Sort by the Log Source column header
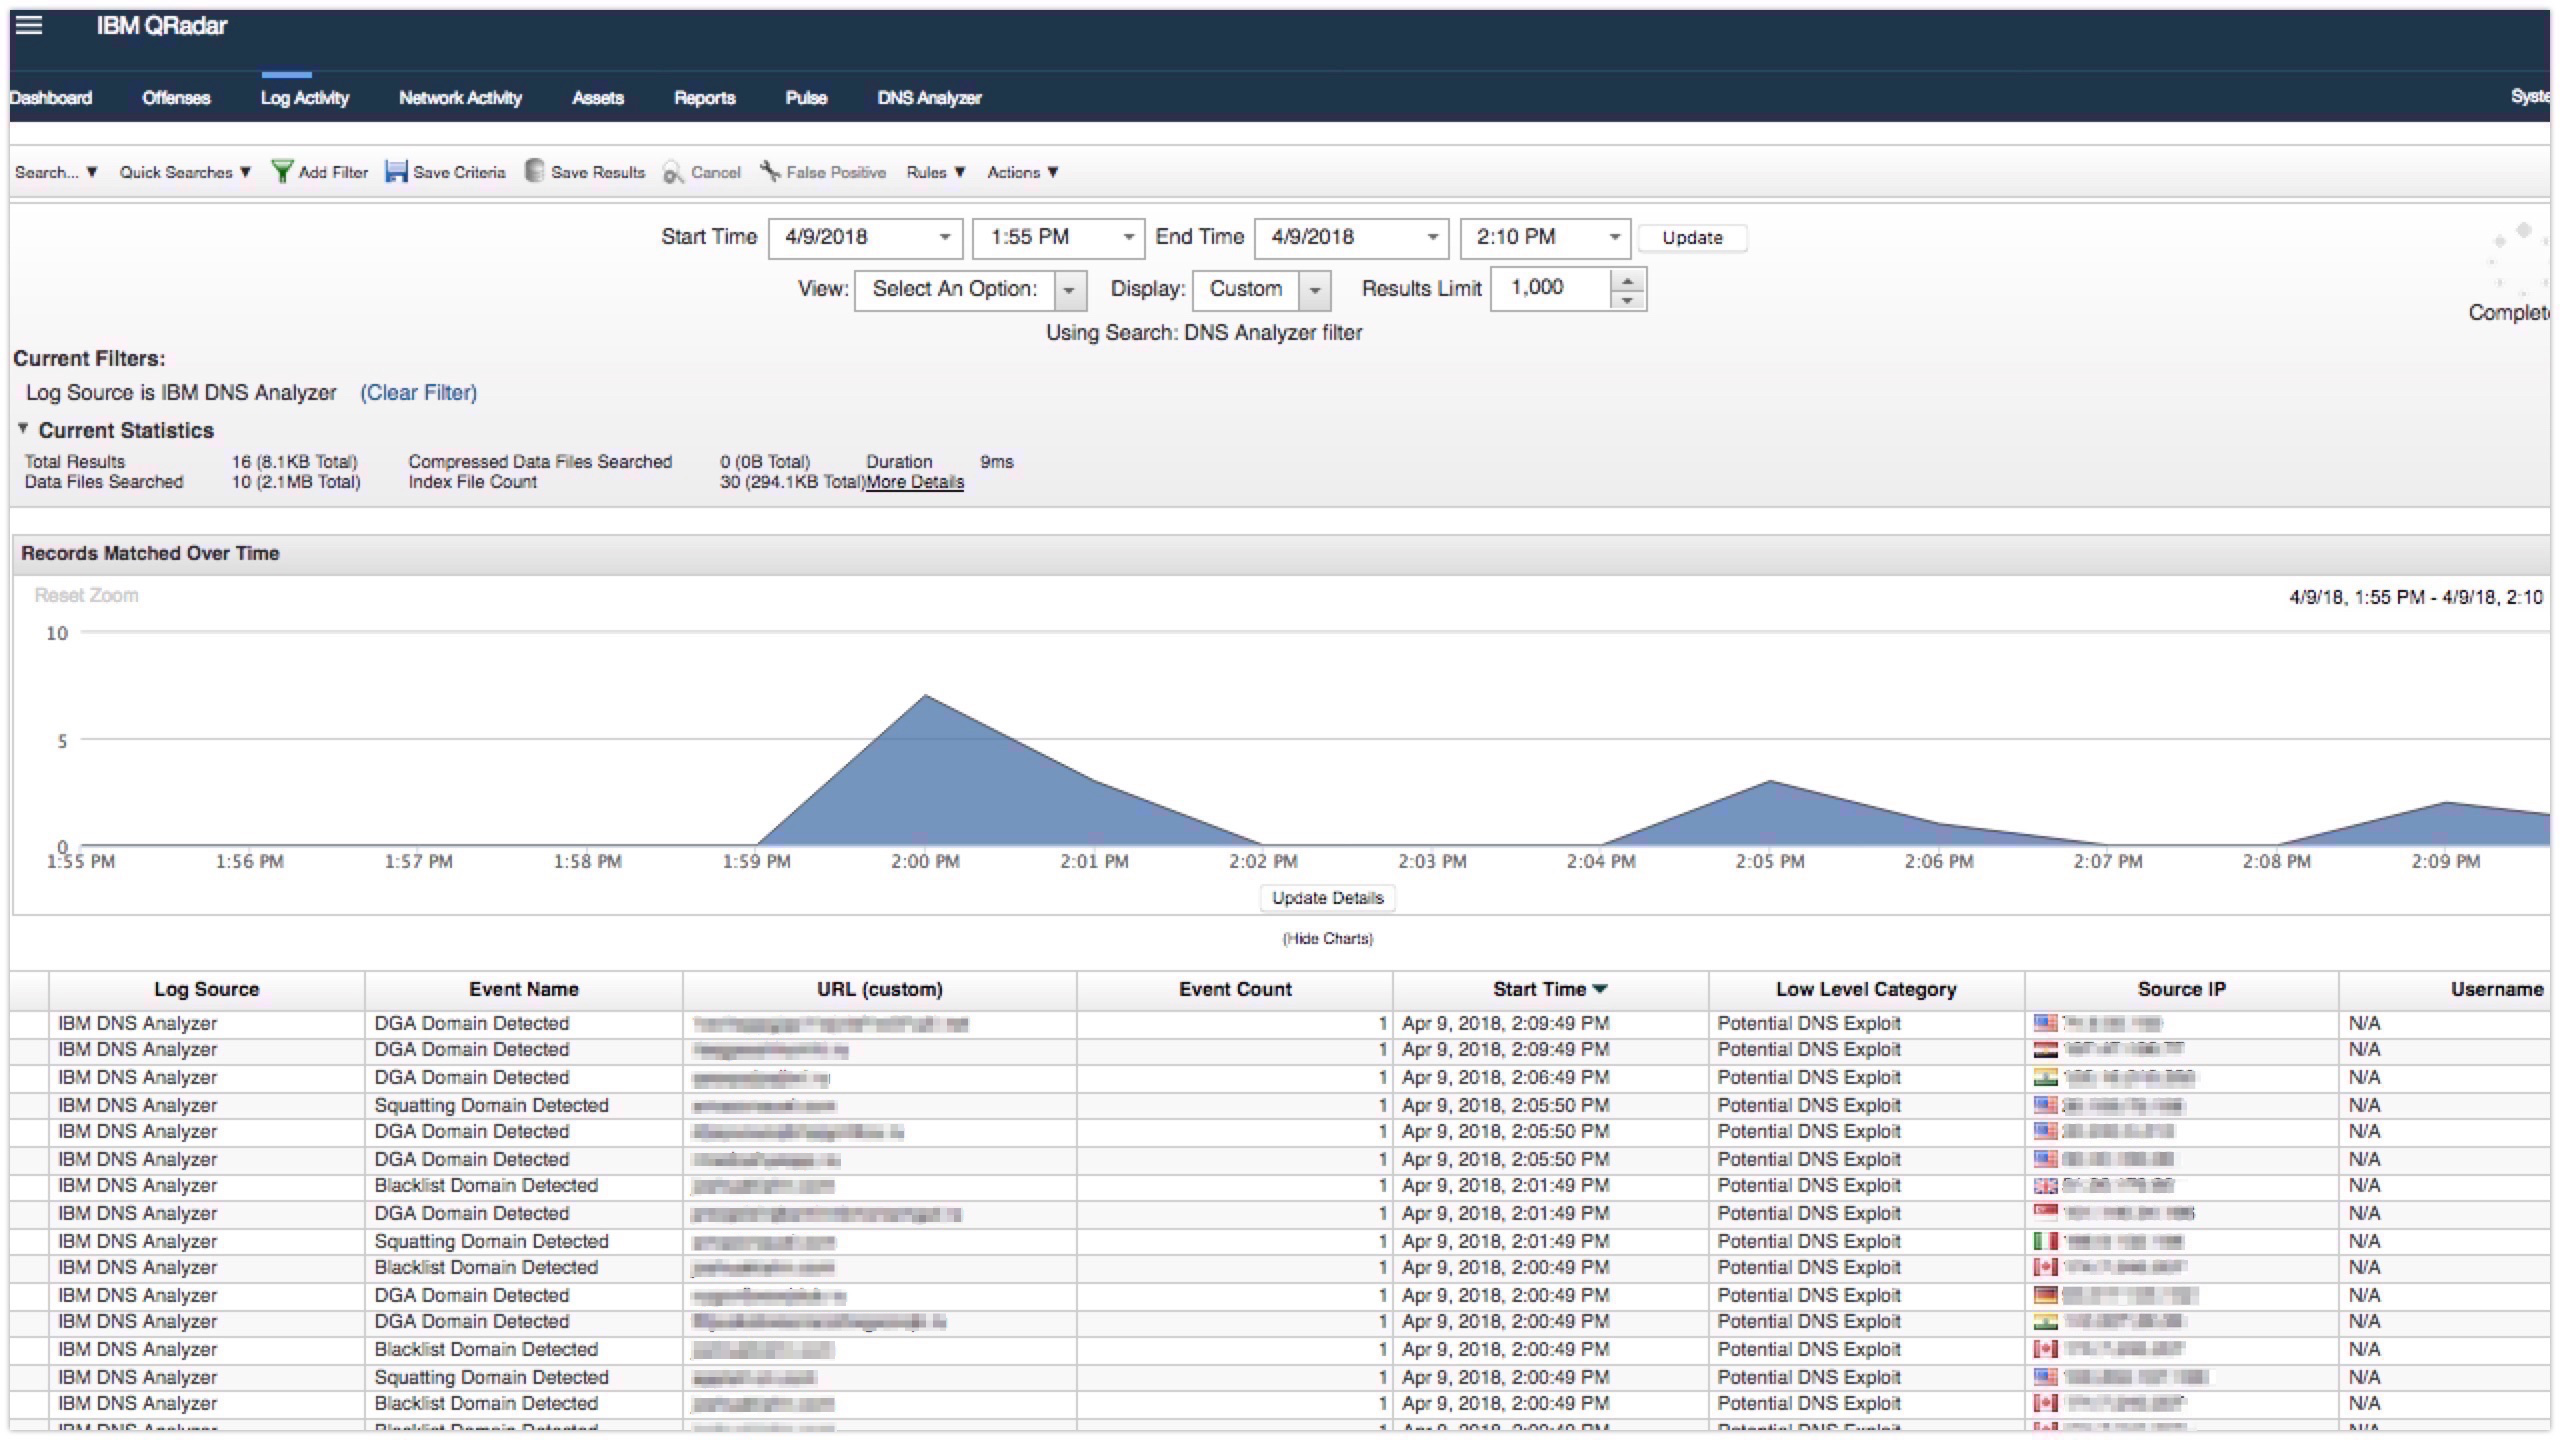The width and height of the screenshot is (2560, 1440). (x=207, y=989)
